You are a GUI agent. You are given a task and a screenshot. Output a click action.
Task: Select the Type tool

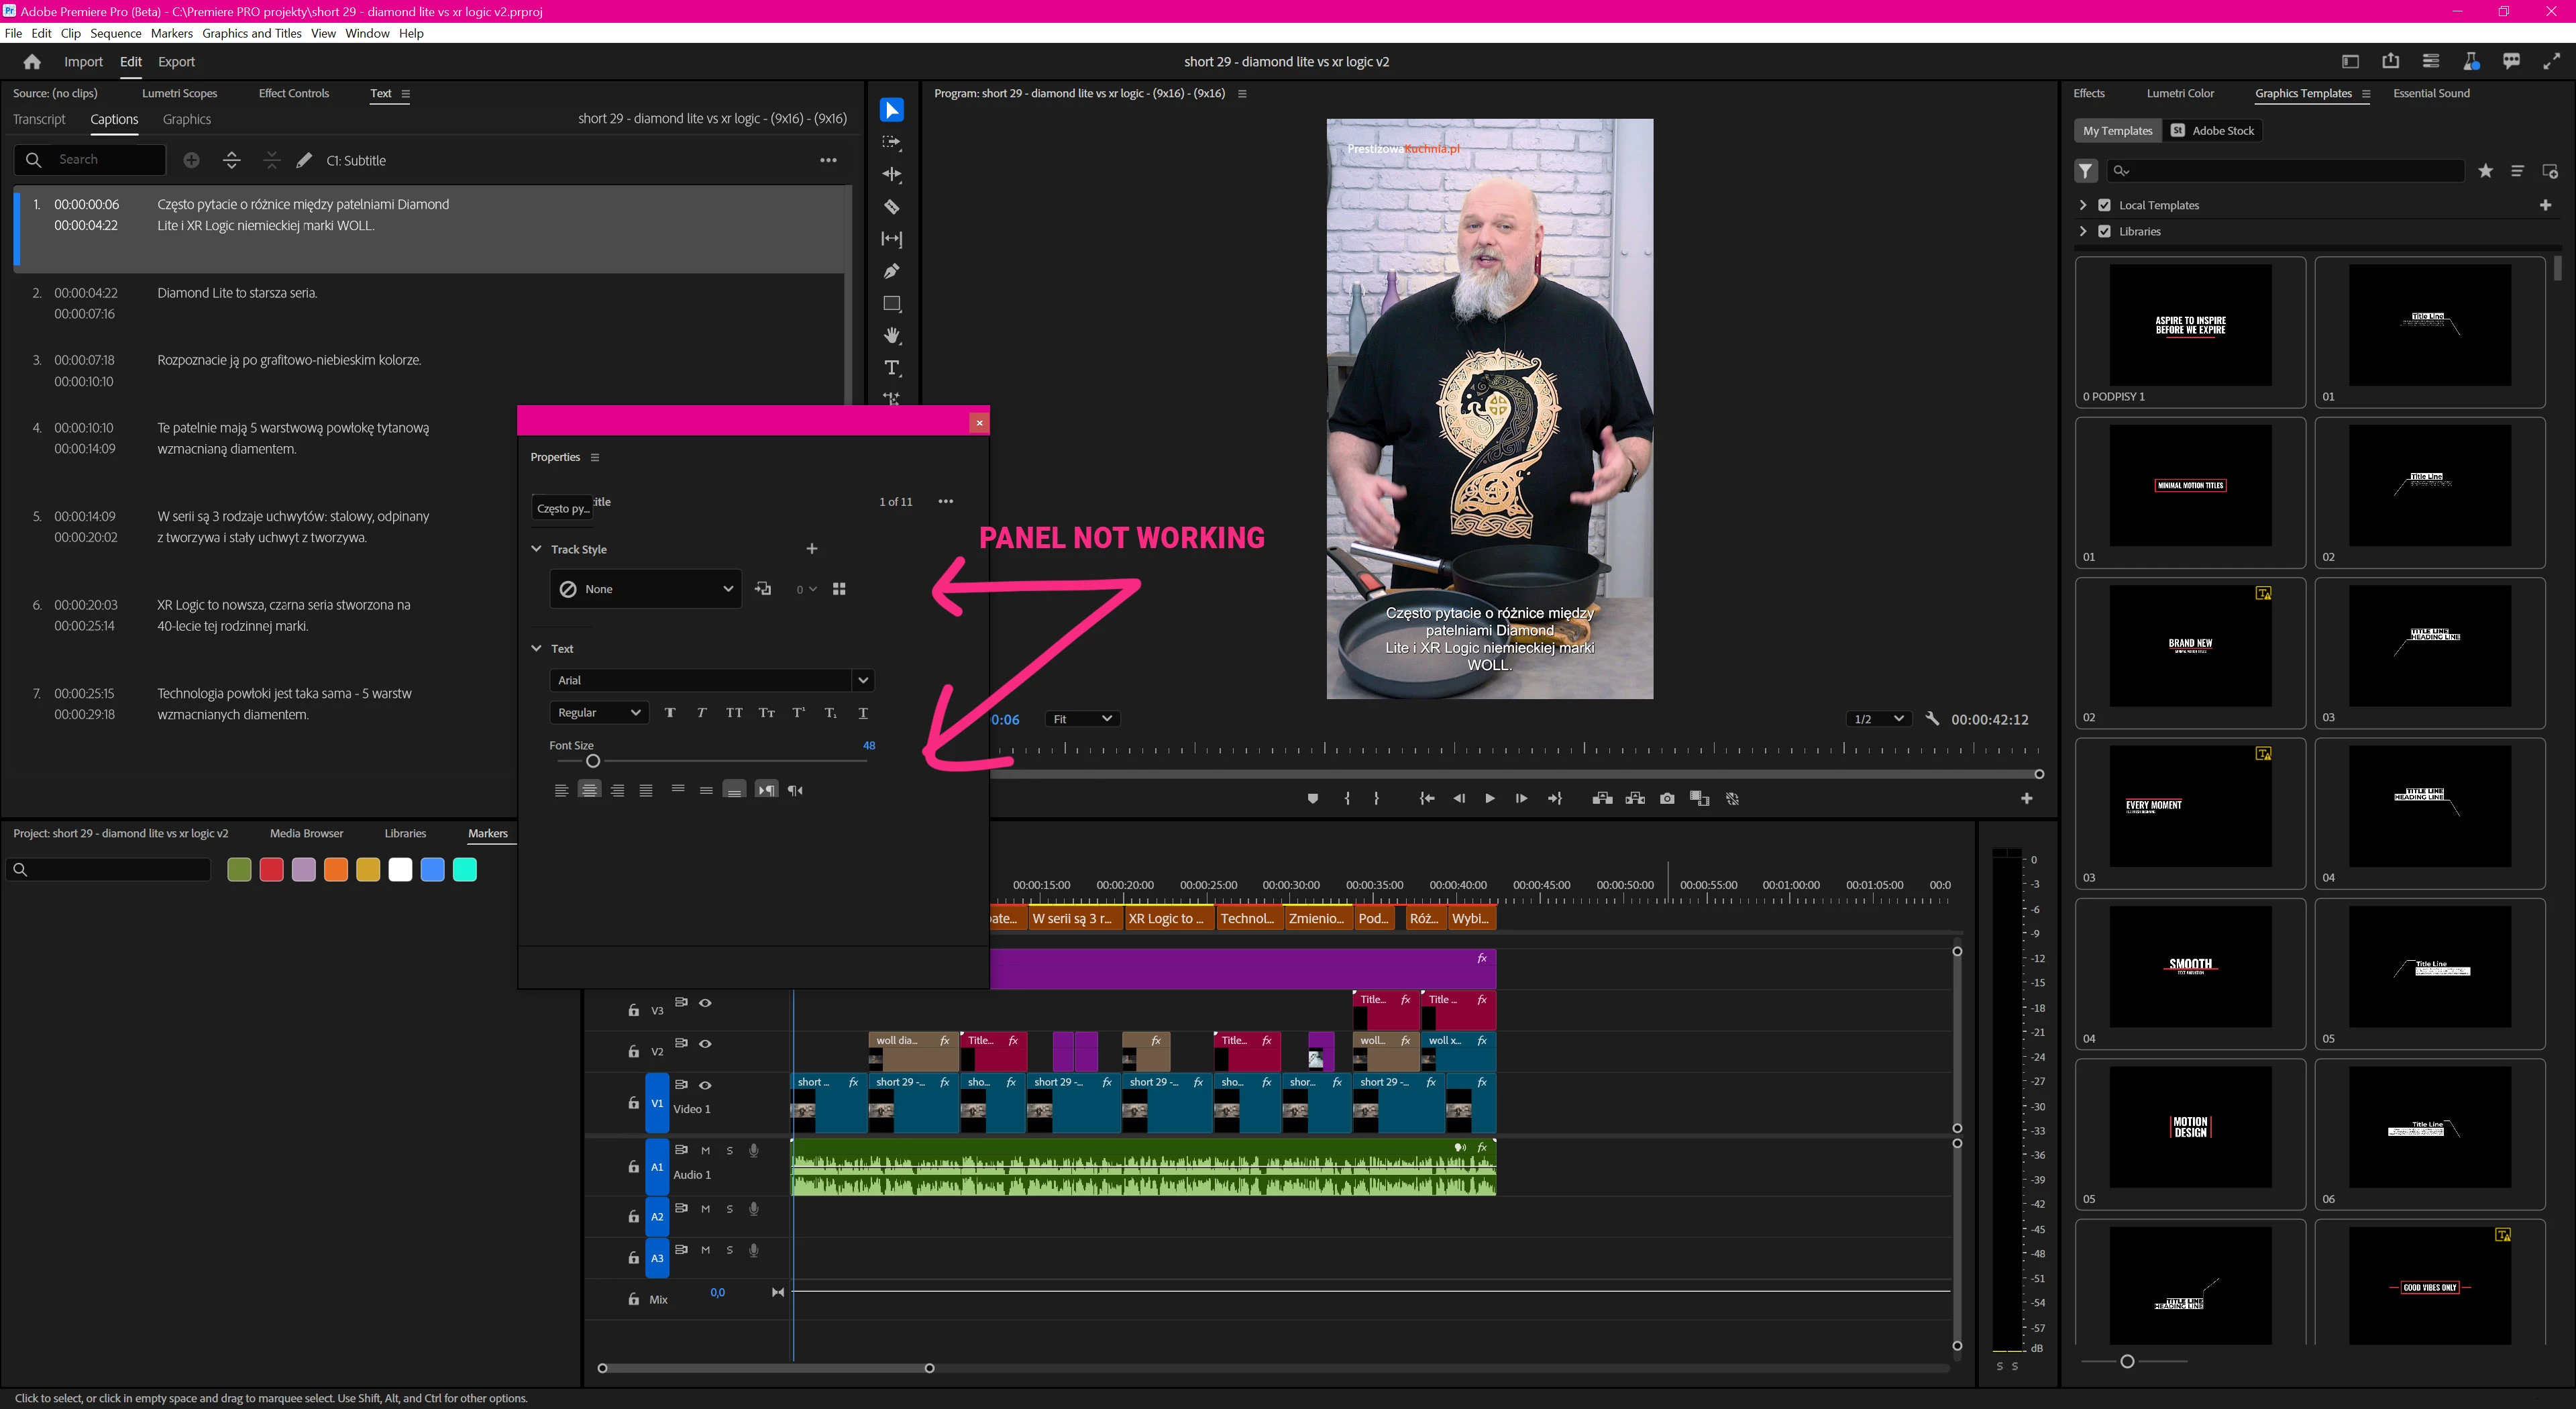point(891,368)
